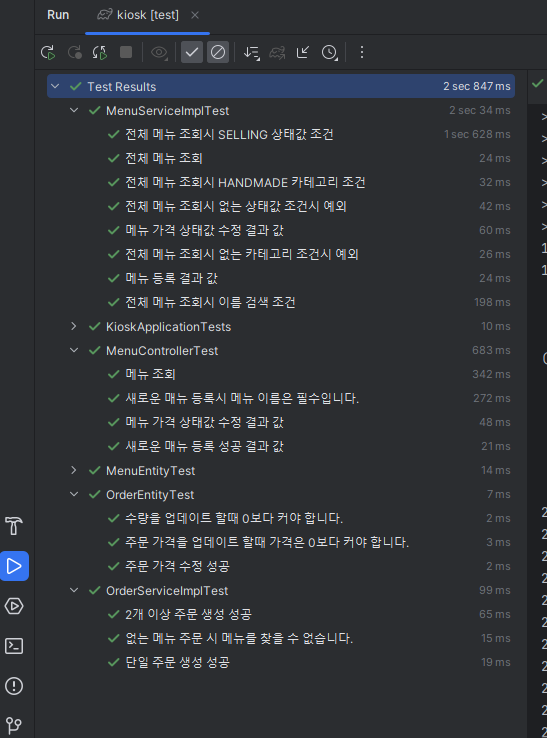Image resolution: width=547 pixels, height=738 pixels.
Task: Select test '단일 주문 생성 성공'
Action: click(281, 663)
